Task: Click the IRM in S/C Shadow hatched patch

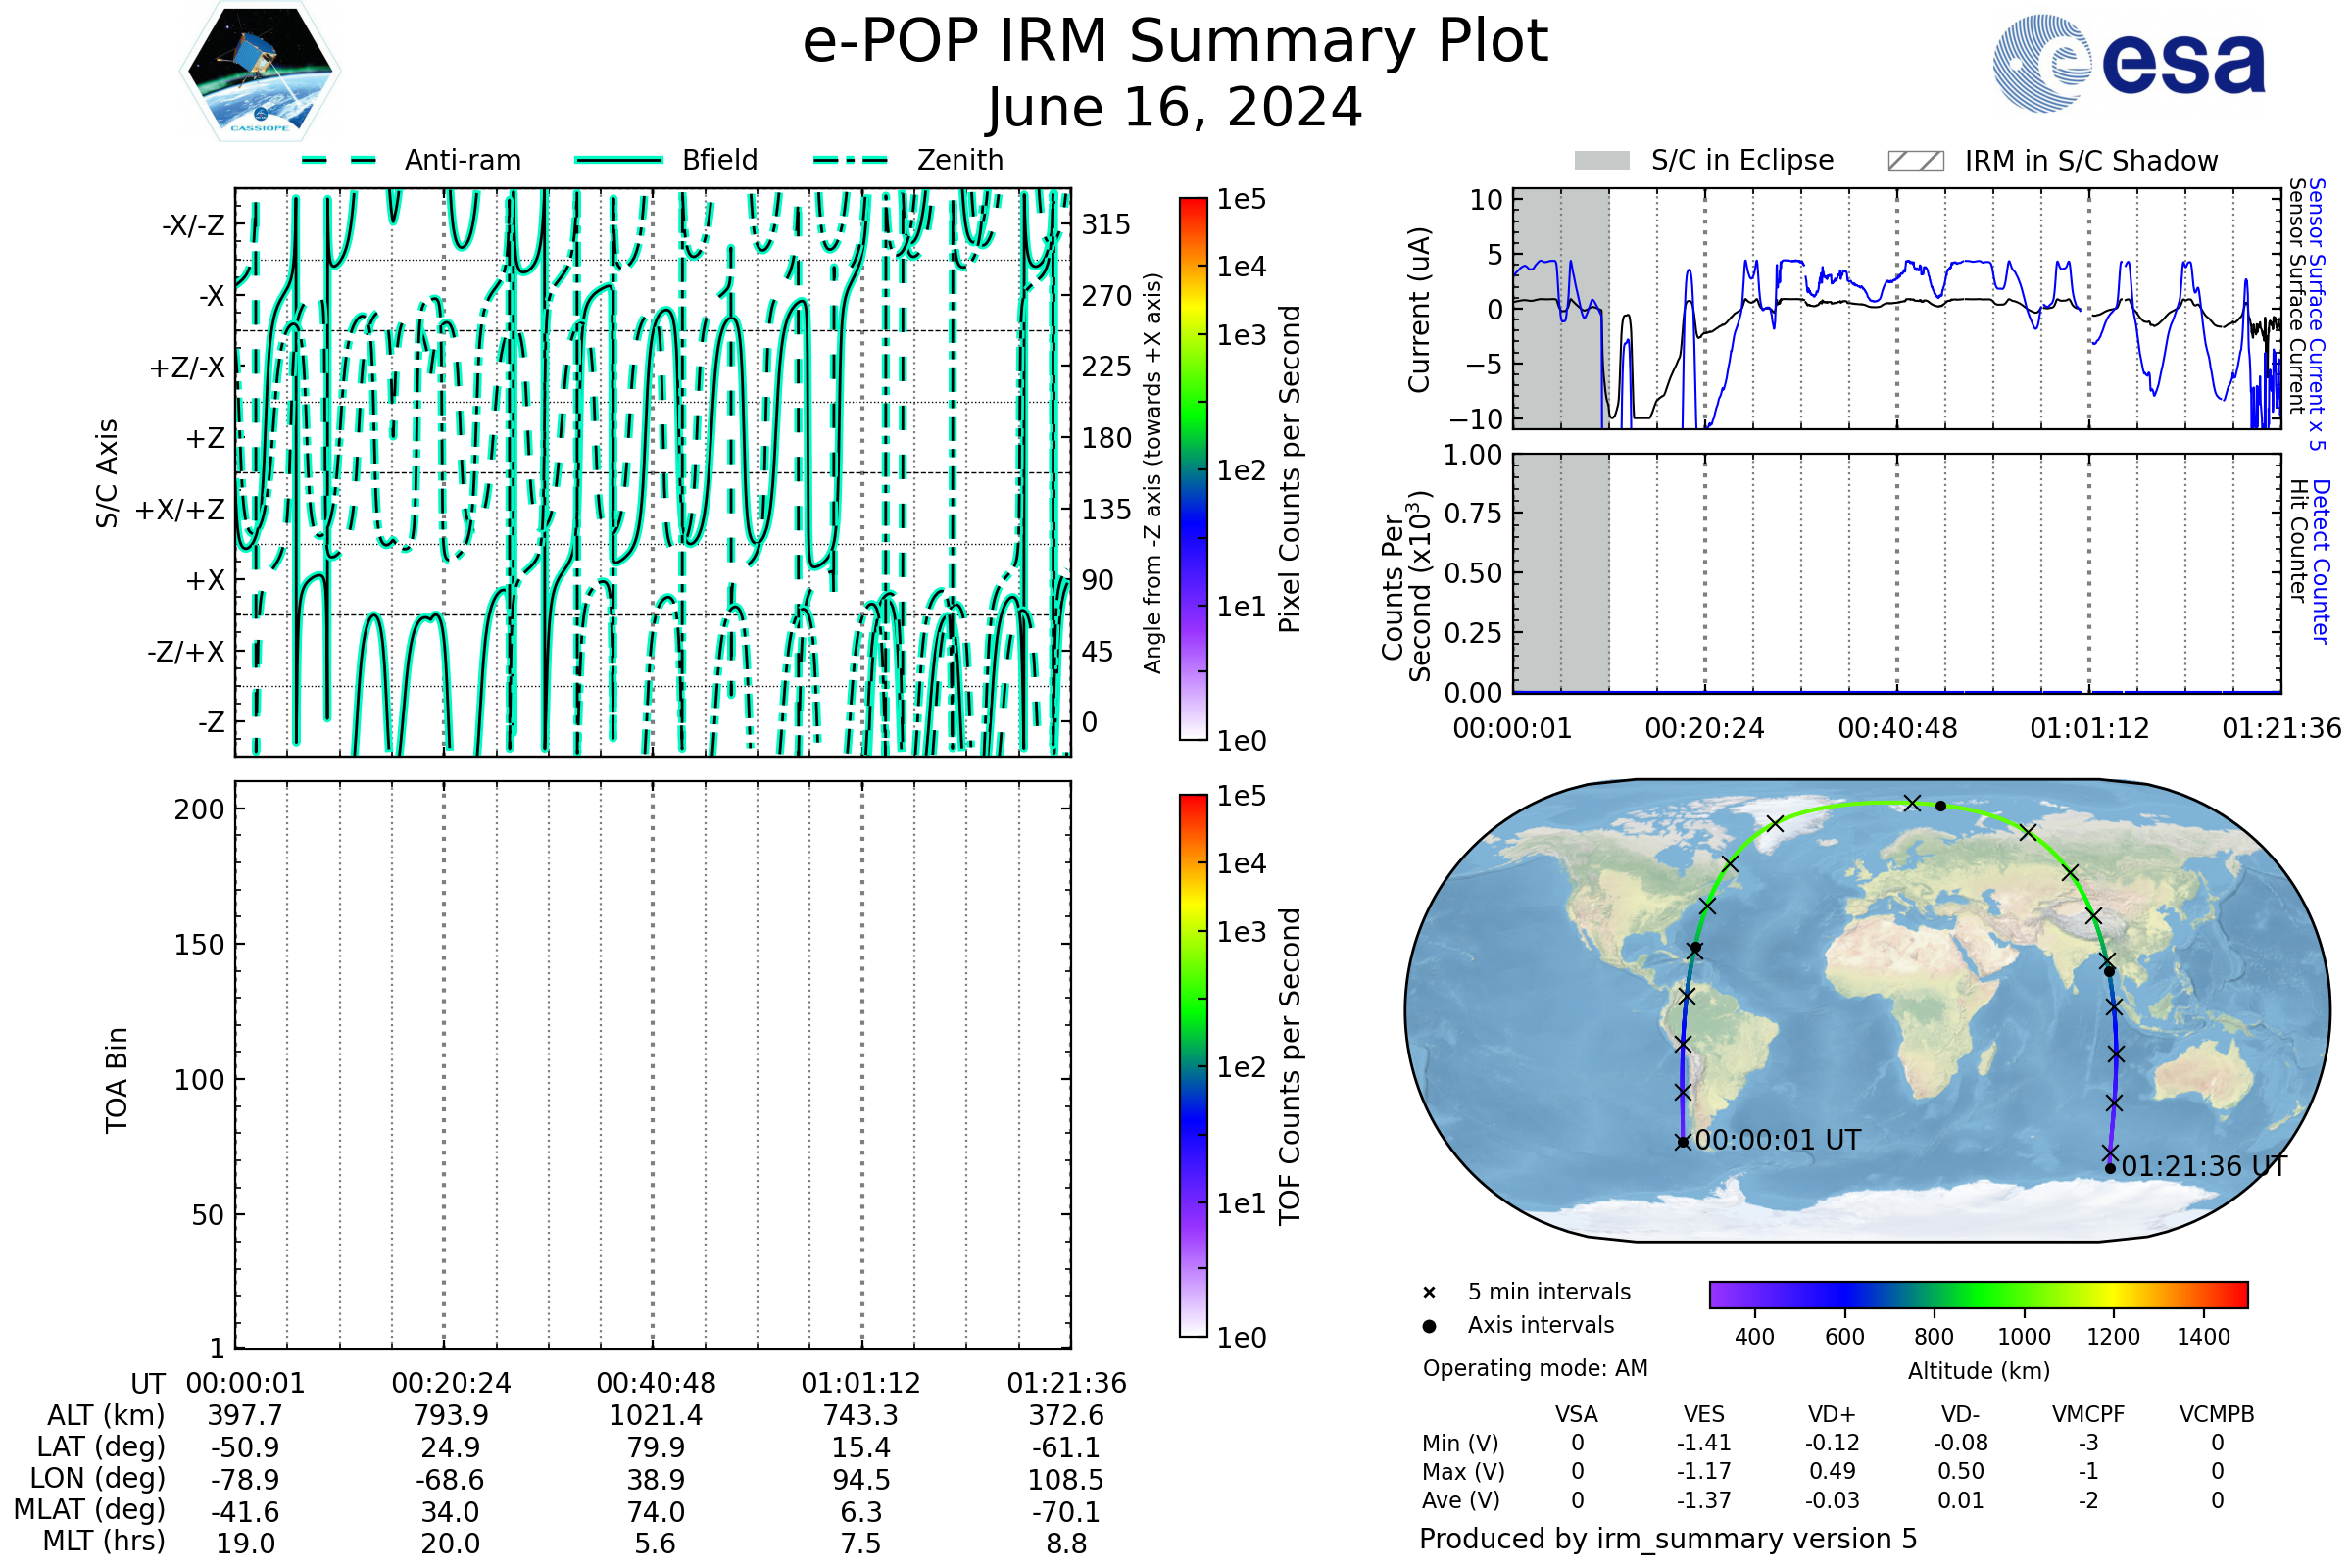Action: [x=1915, y=161]
